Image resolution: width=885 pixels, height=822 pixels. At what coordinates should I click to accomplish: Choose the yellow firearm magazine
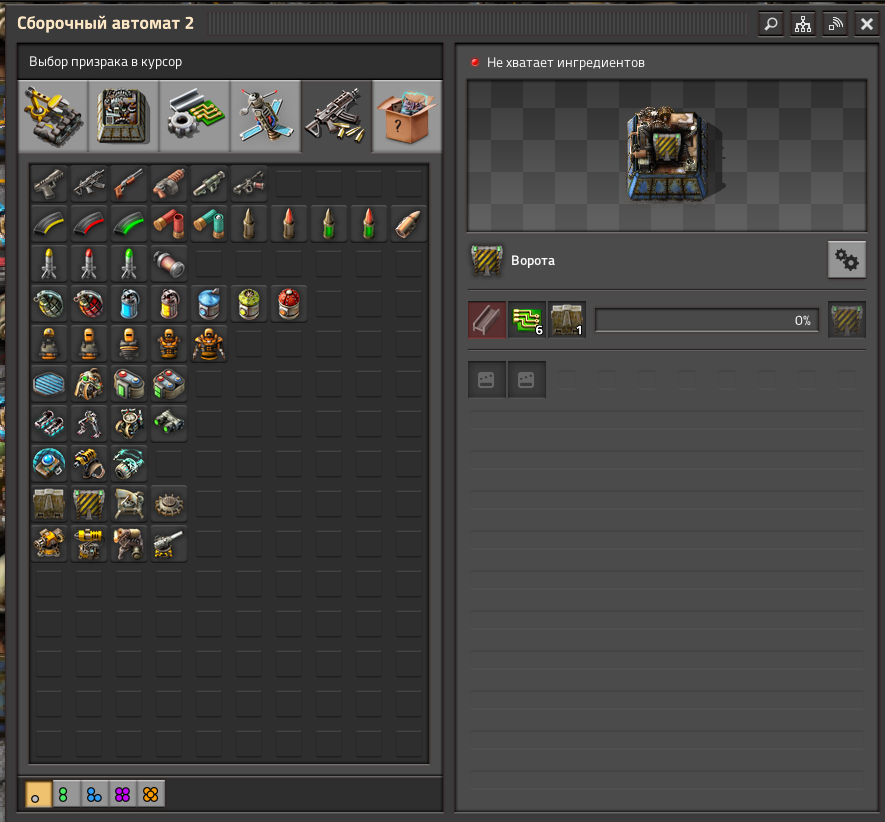49,224
